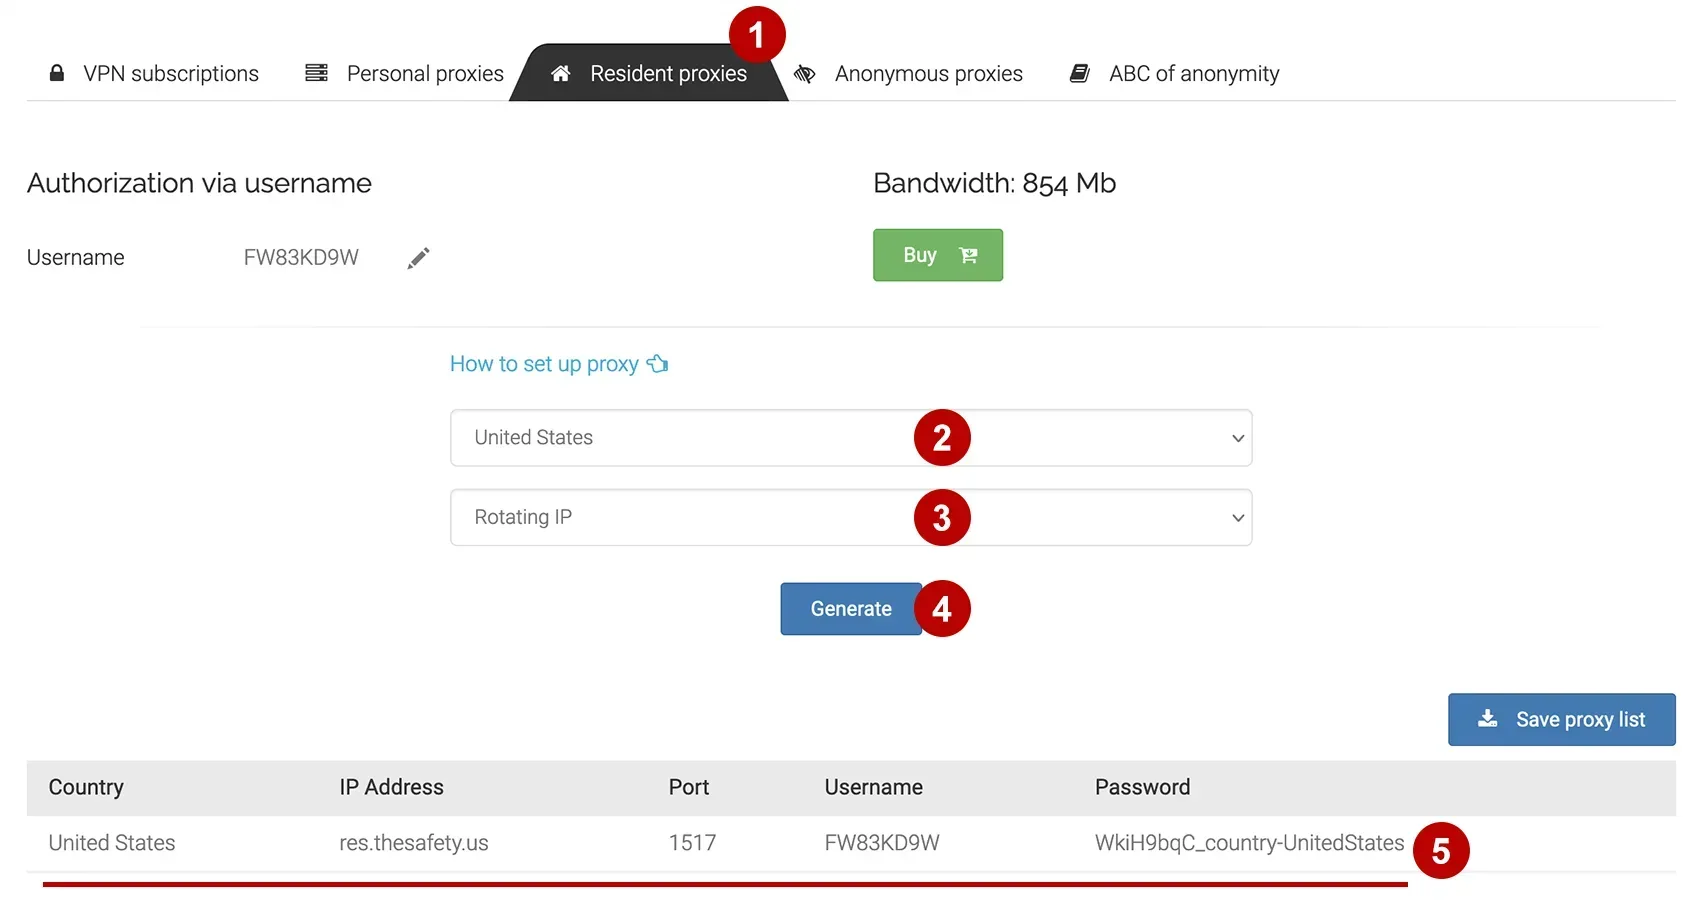Go to the ABC of anonymity tab
This screenshot has width=1700, height=919.
click(x=1193, y=74)
